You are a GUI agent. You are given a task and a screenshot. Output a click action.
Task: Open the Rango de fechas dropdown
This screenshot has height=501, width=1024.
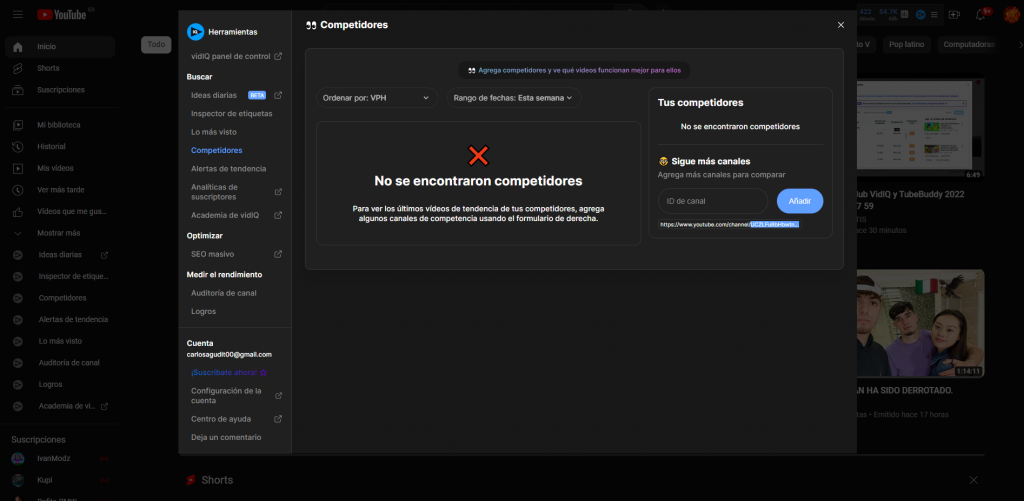coord(513,98)
